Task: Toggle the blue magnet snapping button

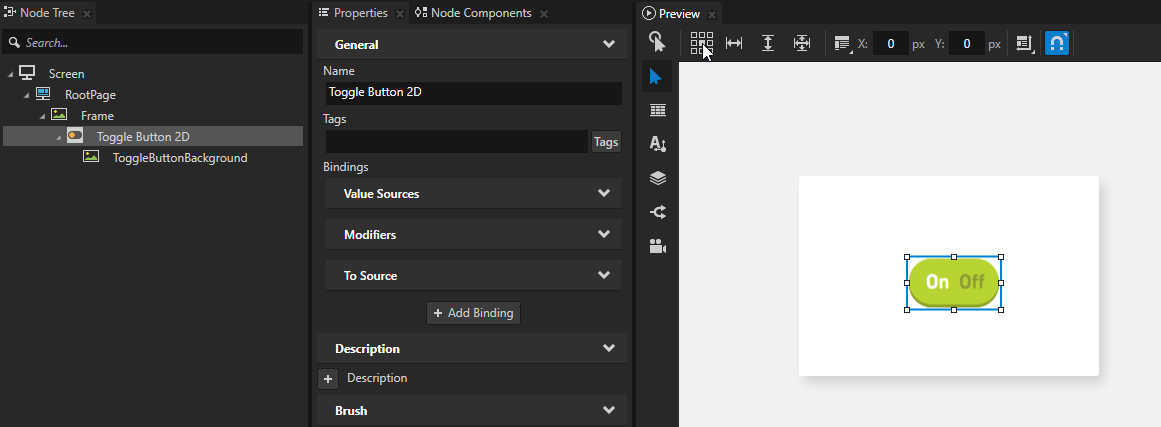Action: coord(1057,44)
